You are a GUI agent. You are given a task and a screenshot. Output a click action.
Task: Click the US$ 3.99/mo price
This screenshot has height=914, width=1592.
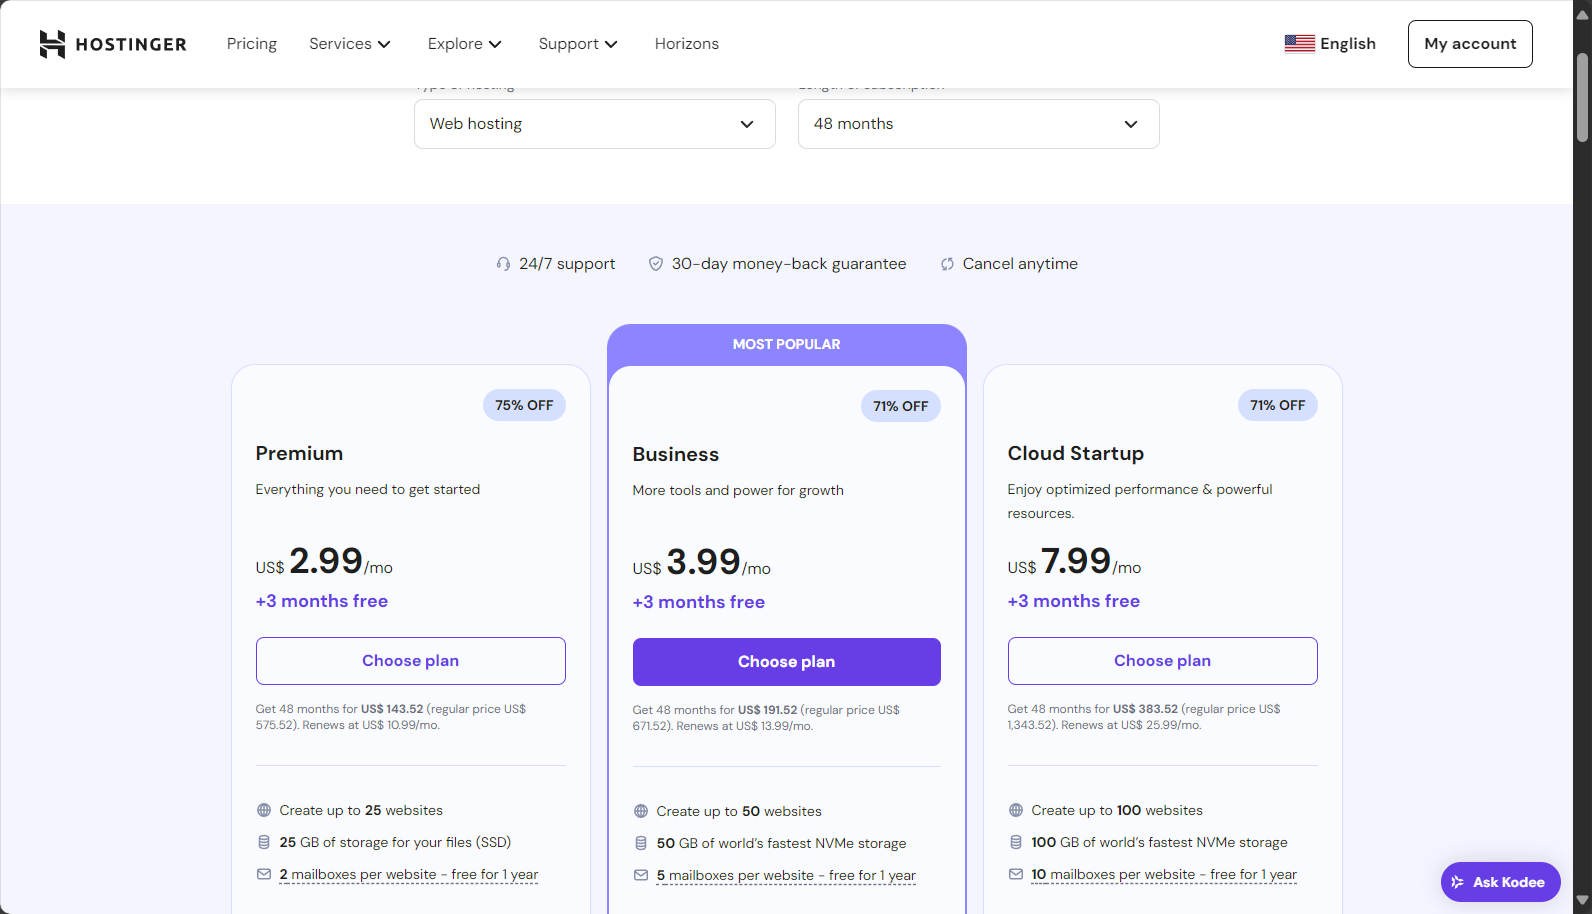702,562
